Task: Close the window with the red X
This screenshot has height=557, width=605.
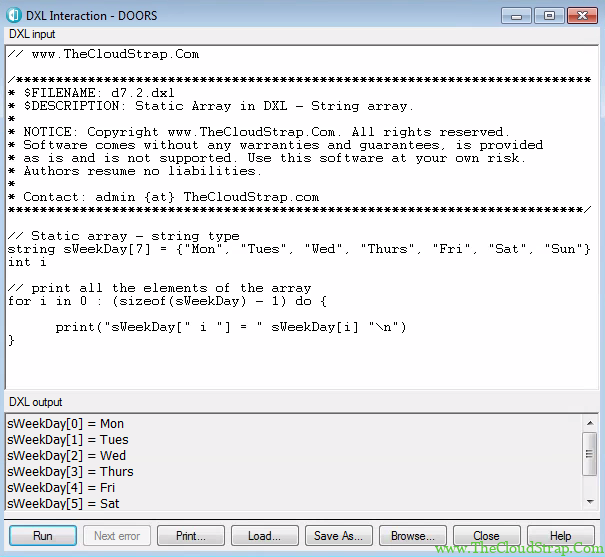Action: (x=582, y=16)
